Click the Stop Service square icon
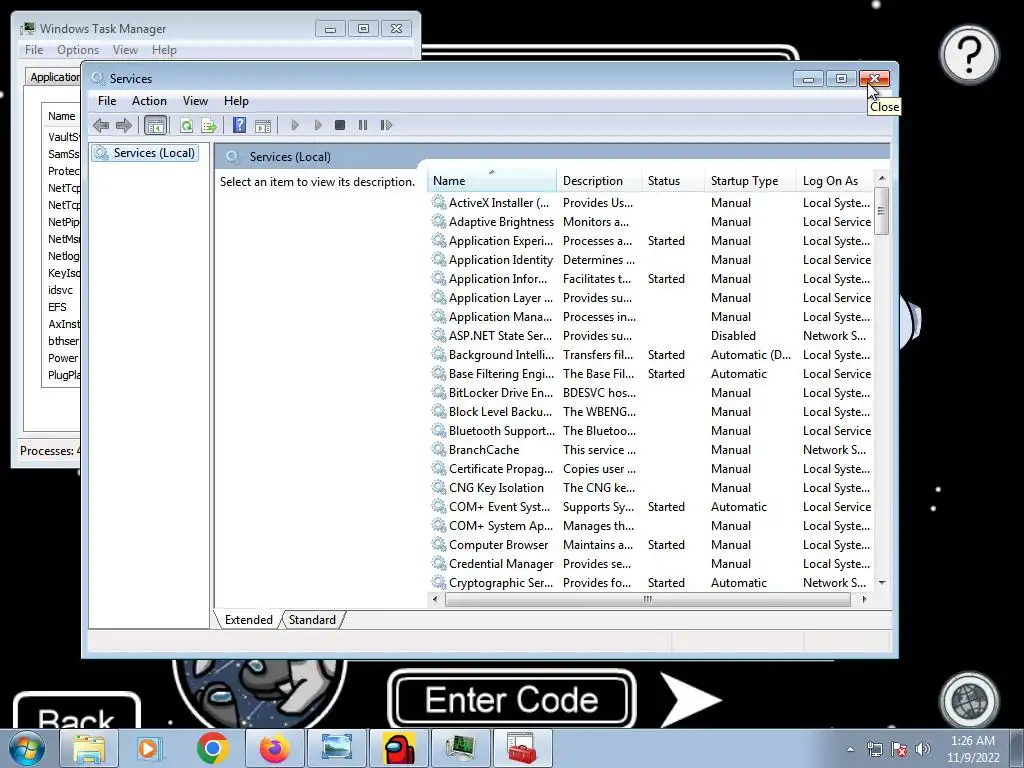This screenshot has width=1024, height=768. coord(340,125)
